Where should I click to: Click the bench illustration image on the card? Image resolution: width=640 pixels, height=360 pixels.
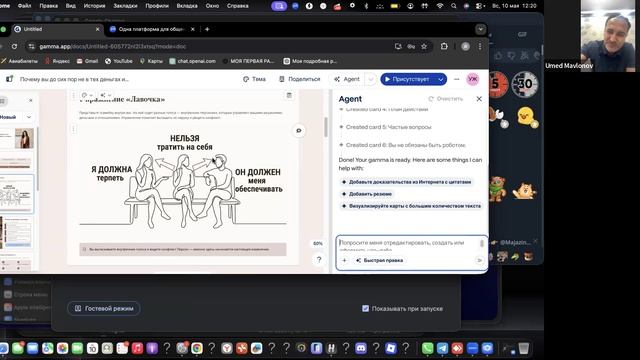coord(183,182)
